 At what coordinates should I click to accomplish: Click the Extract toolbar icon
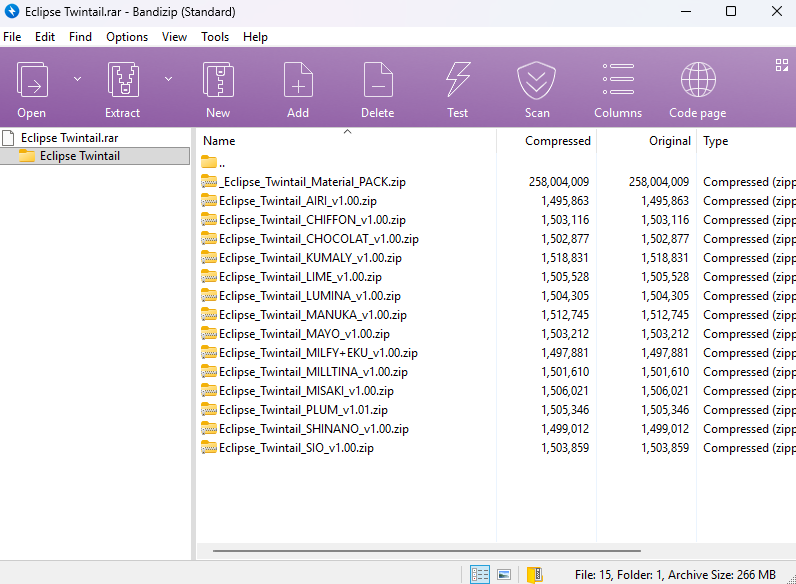click(123, 80)
